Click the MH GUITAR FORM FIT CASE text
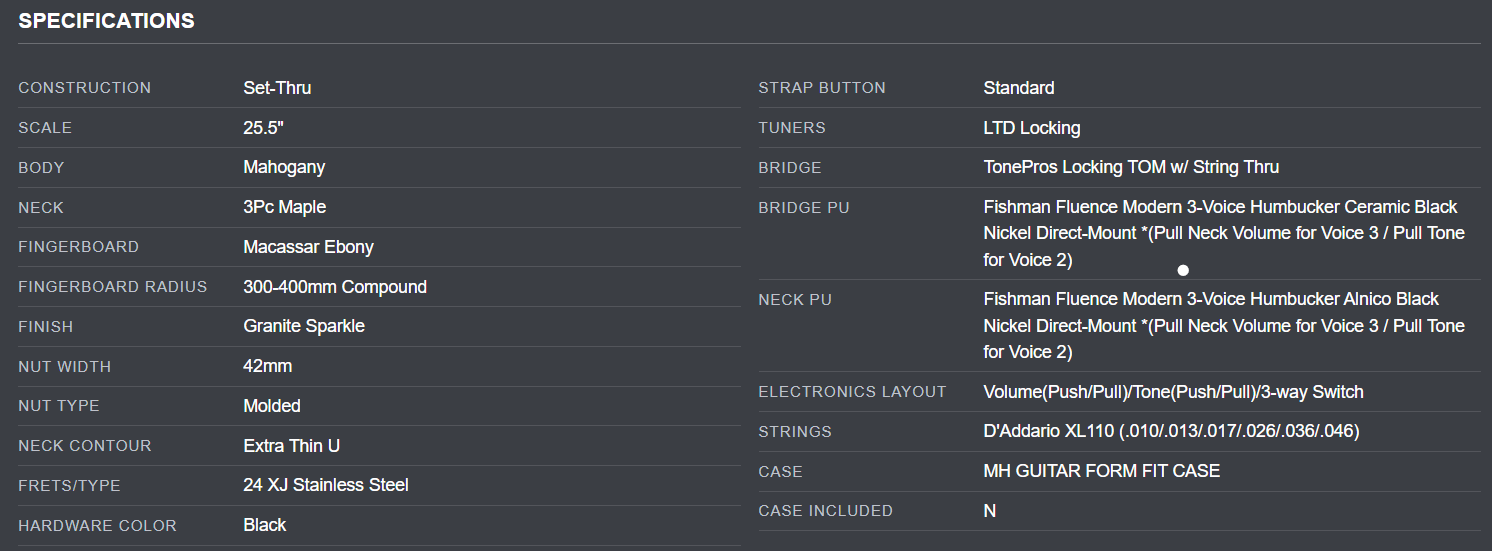 1101,471
